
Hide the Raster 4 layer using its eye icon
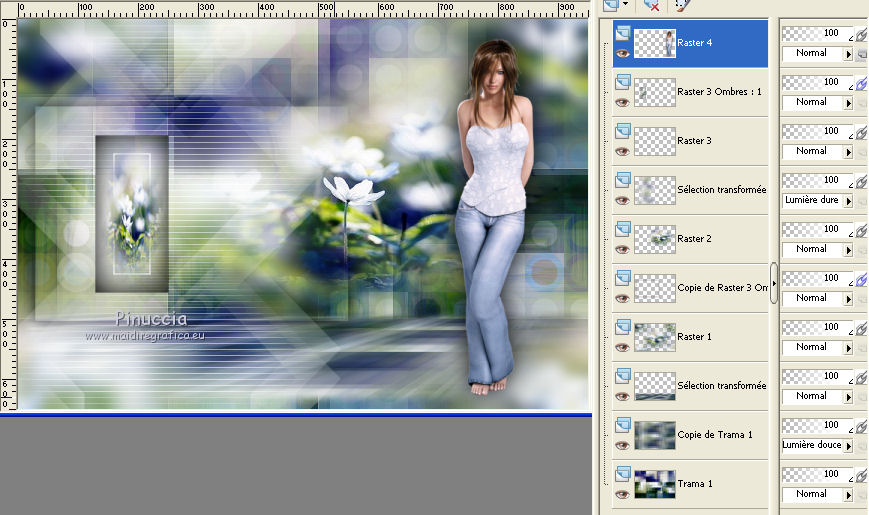click(x=622, y=54)
